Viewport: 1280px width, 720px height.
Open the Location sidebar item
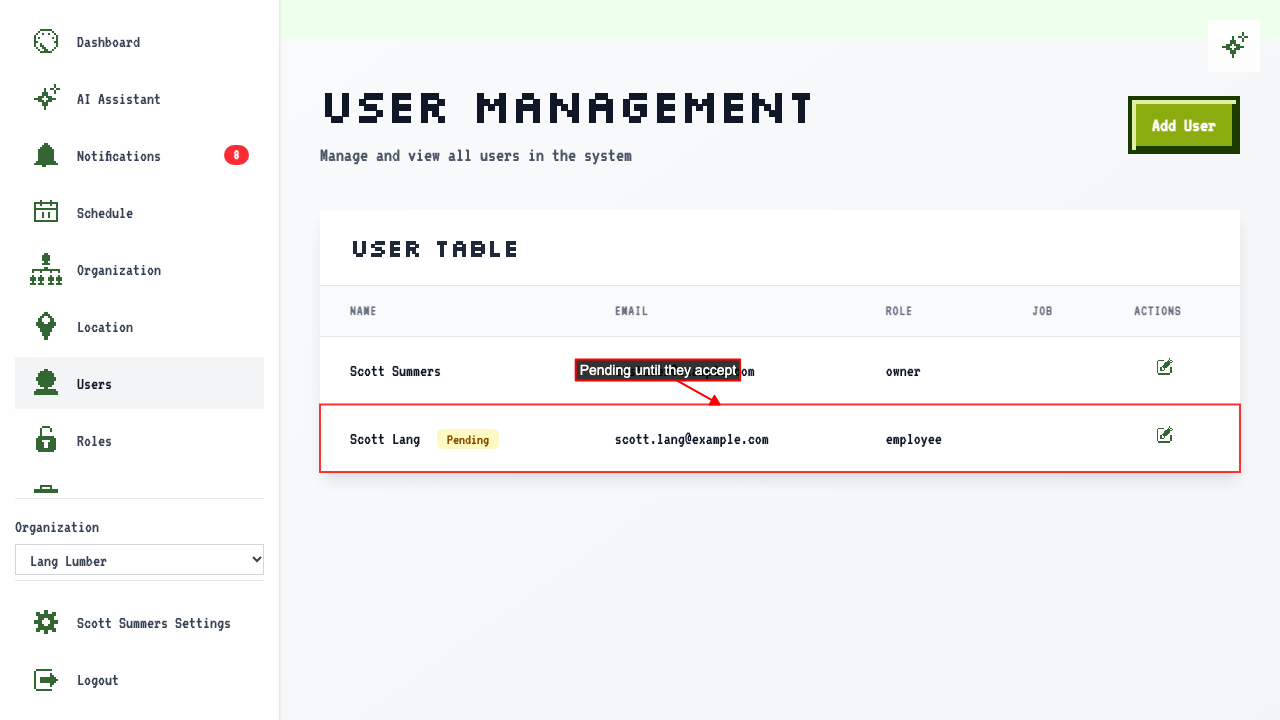coord(139,327)
